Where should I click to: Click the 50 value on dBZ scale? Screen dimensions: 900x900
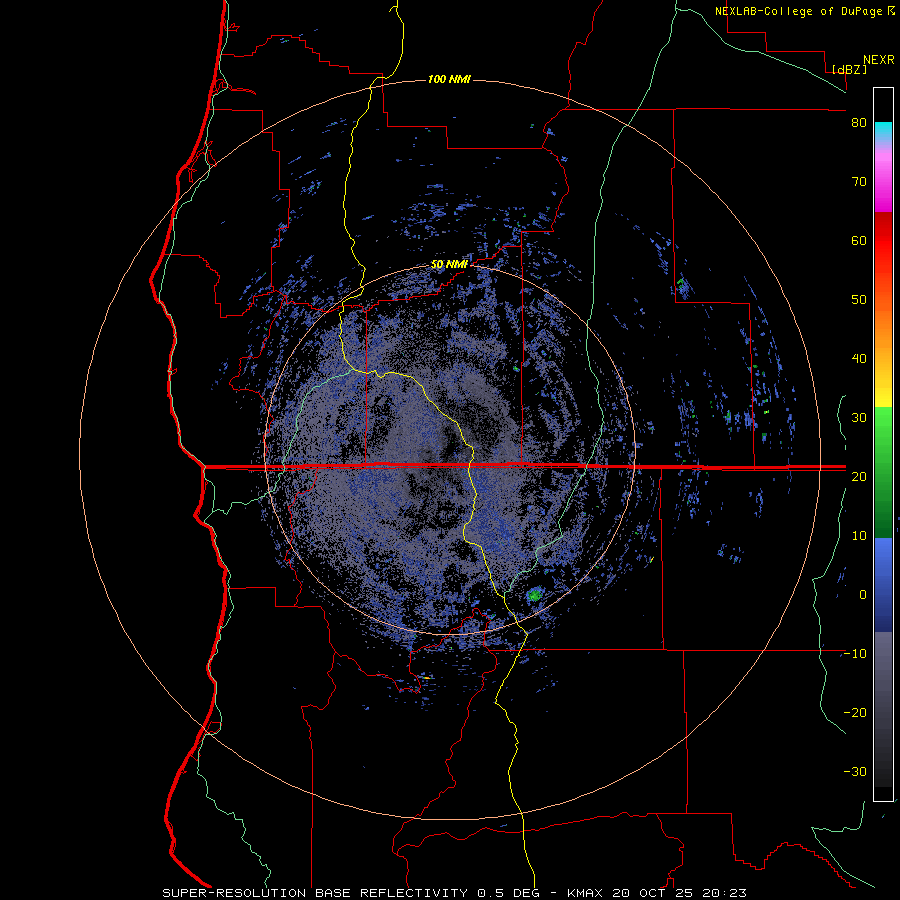(859, 300)
